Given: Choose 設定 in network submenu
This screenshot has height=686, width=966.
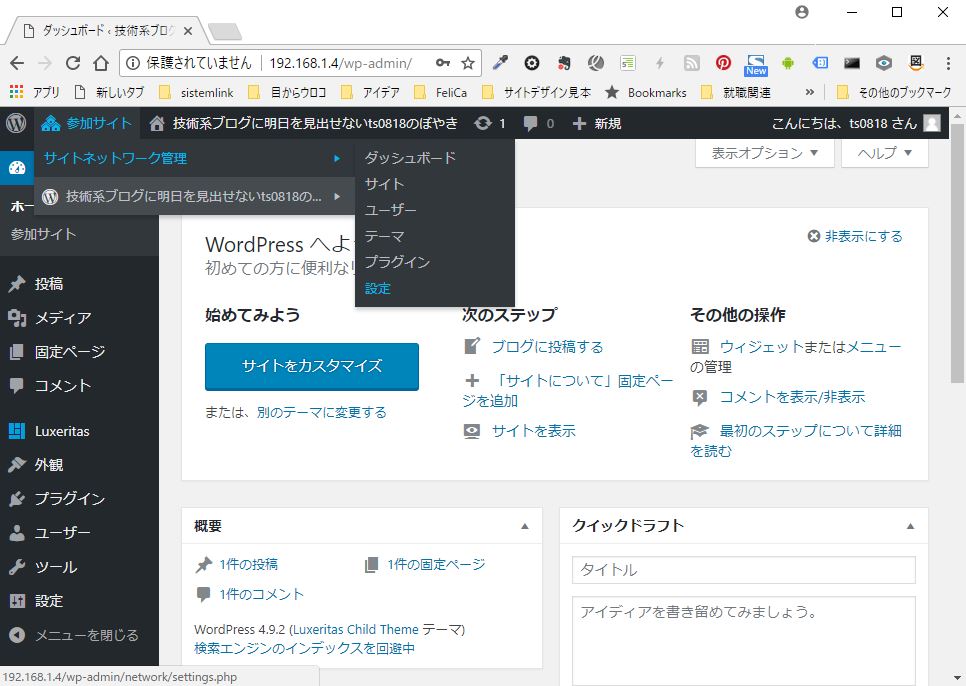Looking at the screenshot, I should [377, 288].
